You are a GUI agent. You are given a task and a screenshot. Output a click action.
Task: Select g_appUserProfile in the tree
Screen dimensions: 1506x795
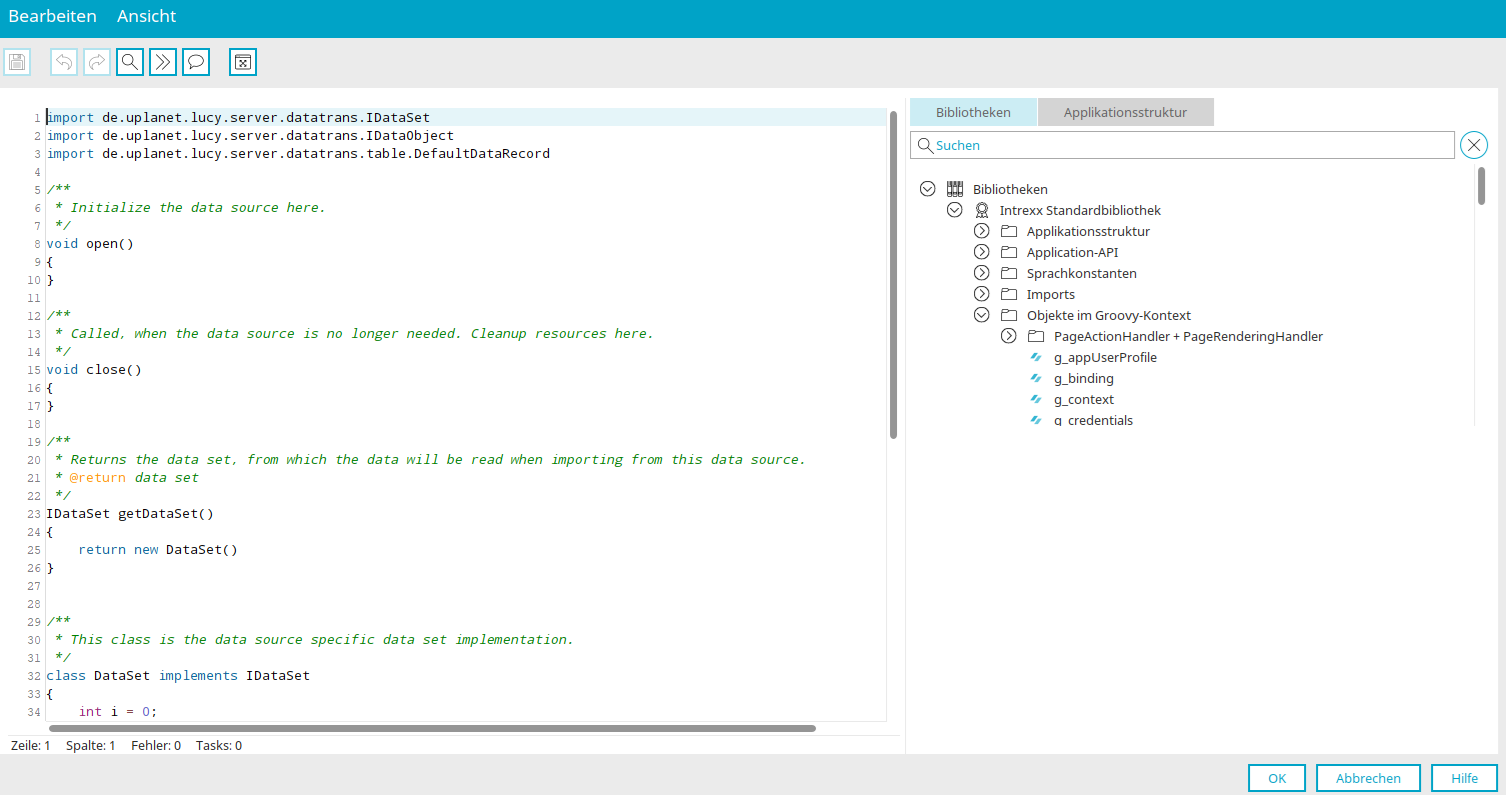click(1105, 357)
